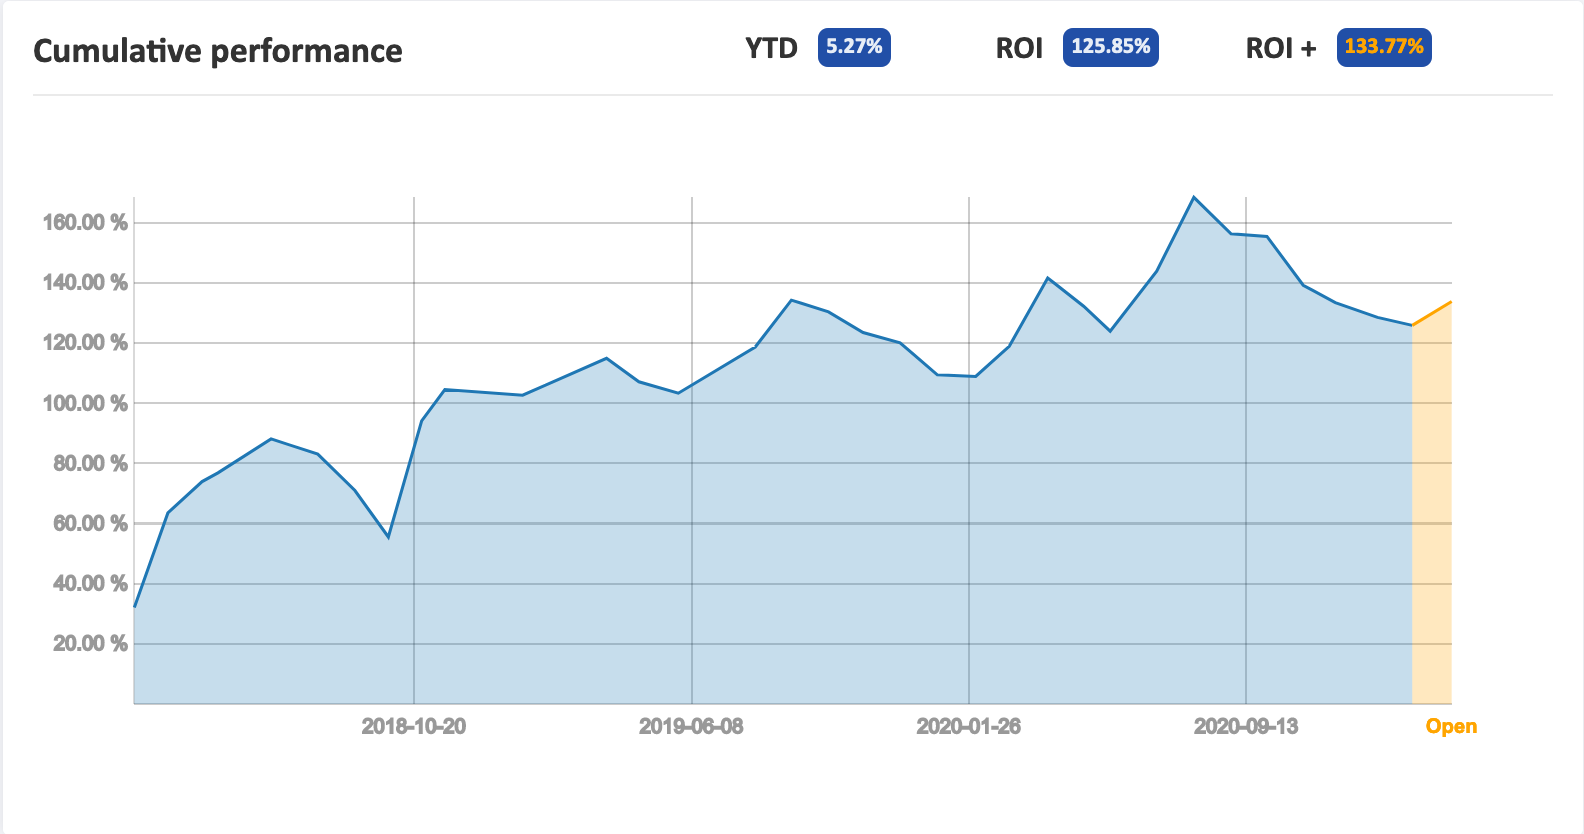Click the 'ROI +' label
The height and width of the screenshot is (834, 1584).
pos(1281,48)
